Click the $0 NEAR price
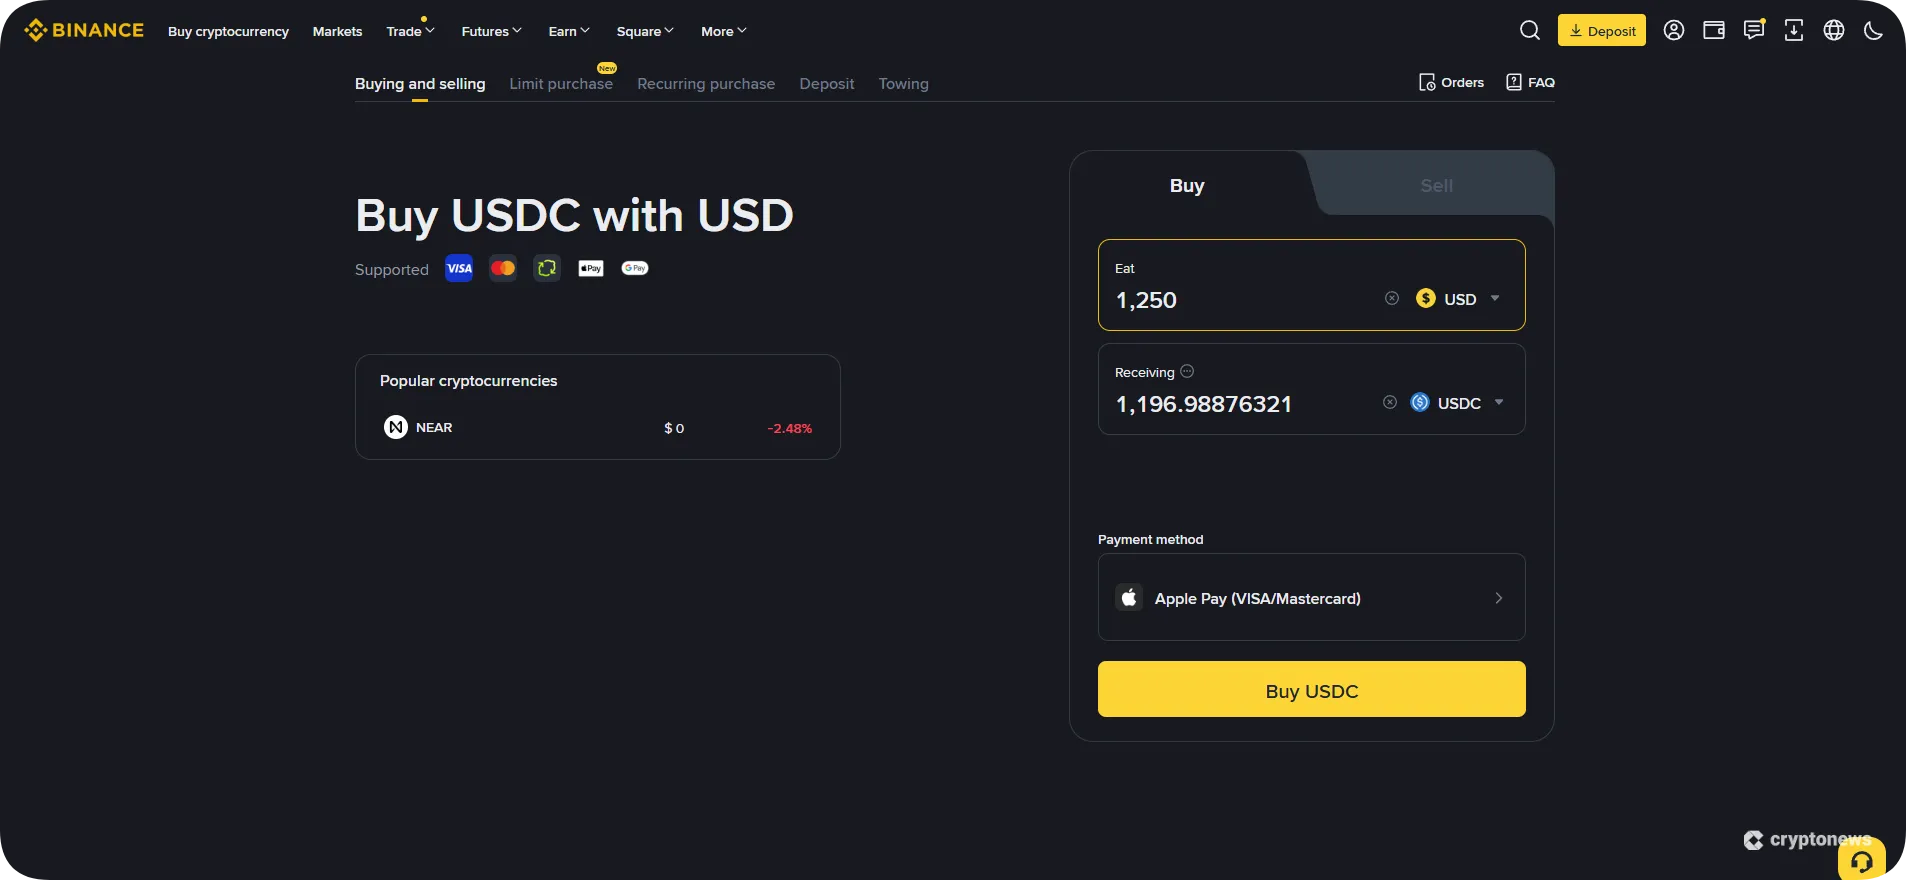The width and height of the screenshot is (1906, 880). 674,428
